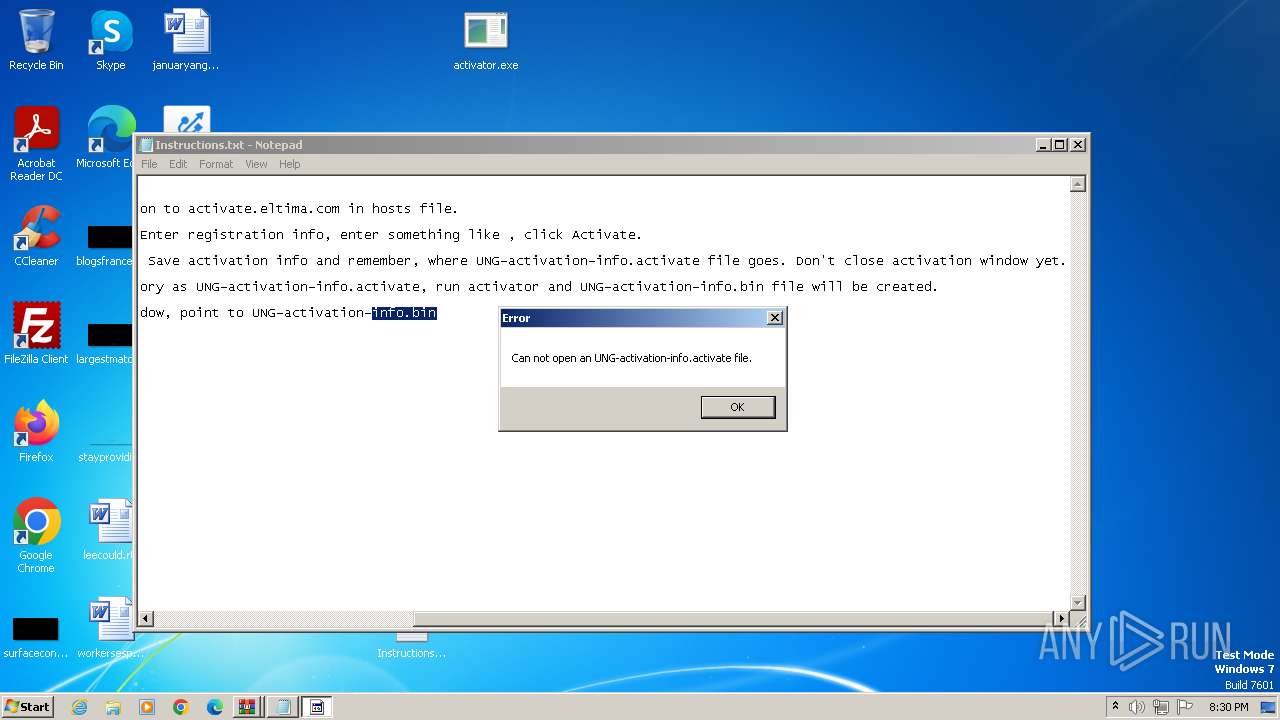
Task: Minimize the Notepad window
Action: (1043, 144)
